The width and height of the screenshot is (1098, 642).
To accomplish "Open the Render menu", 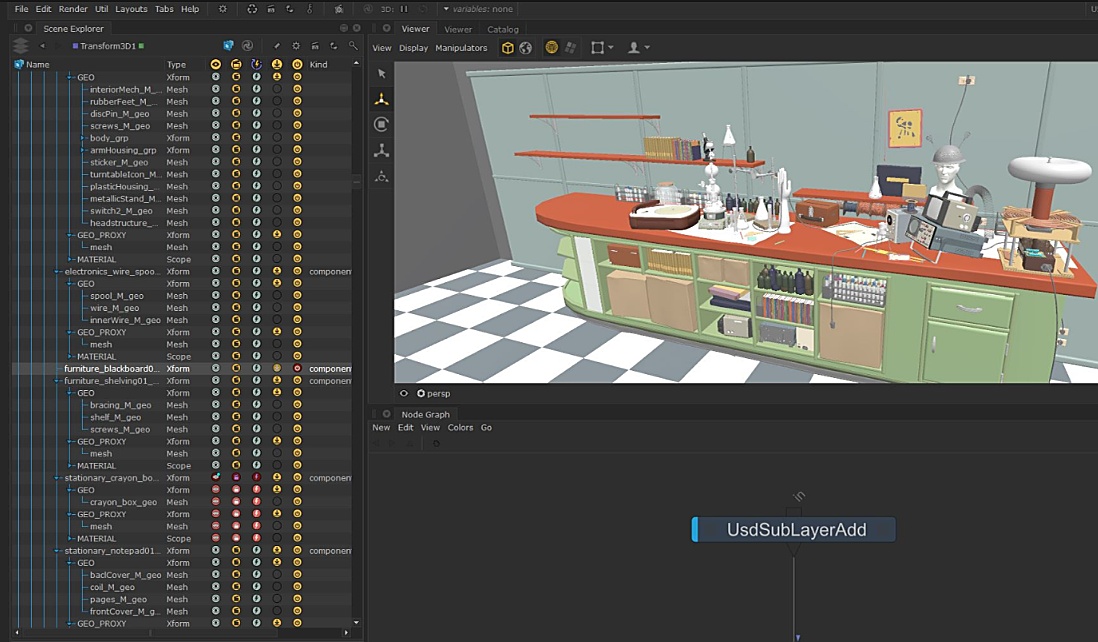I will (73, 9).
